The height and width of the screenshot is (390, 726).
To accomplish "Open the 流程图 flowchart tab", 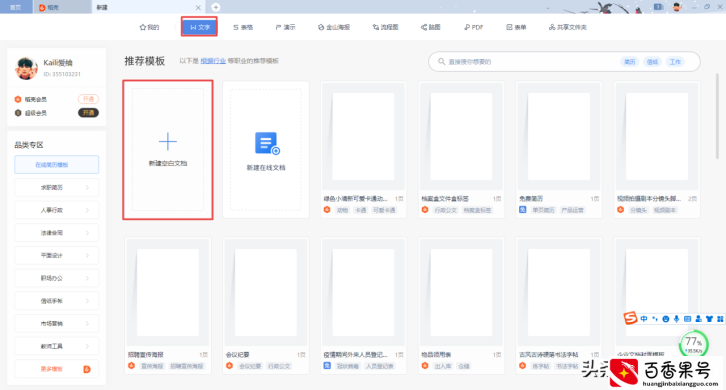I will click(x=385, y=27).
